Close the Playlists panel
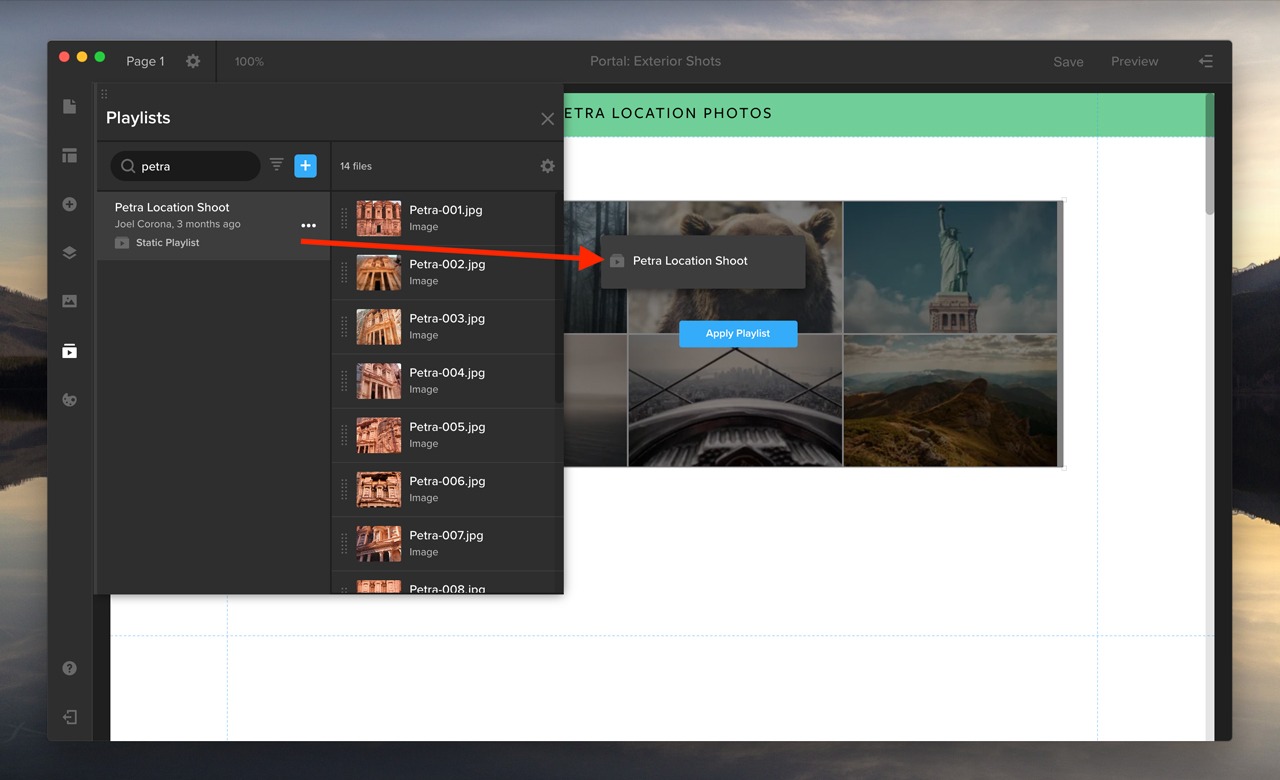Viewport: 1280px width, 780px height. click(547, 119)
